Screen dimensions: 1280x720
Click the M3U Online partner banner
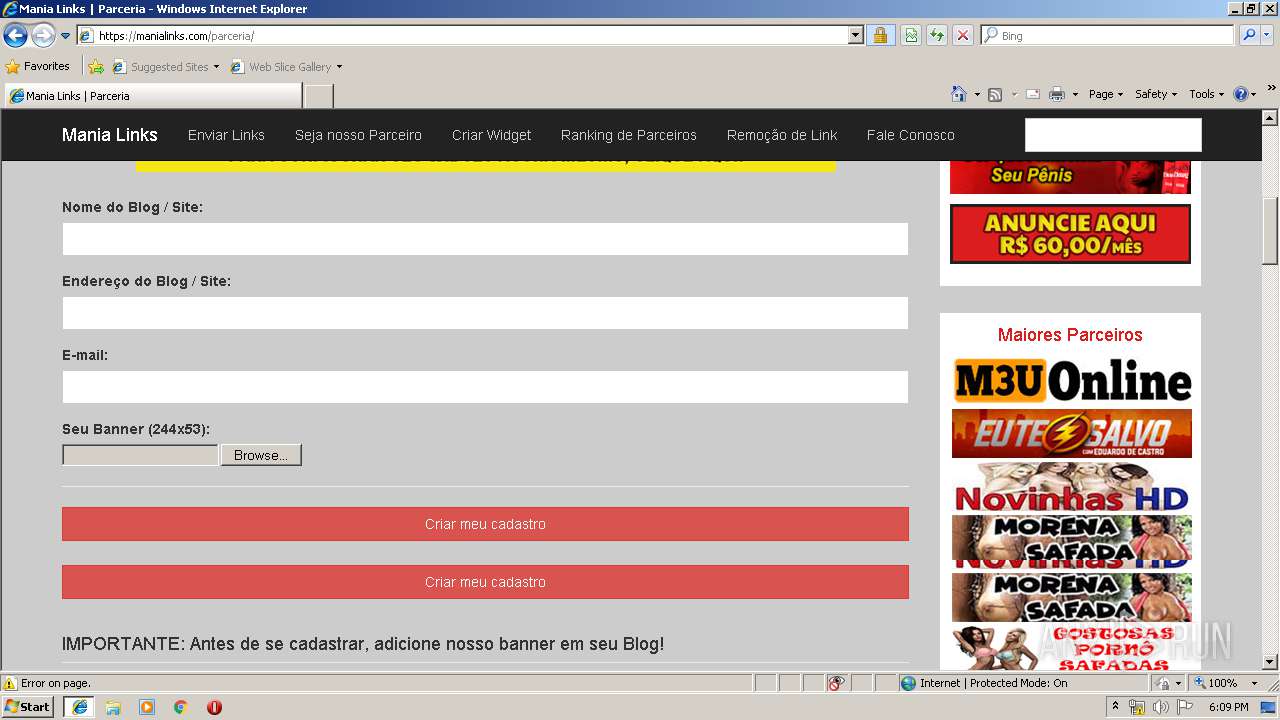tap(1072, 381)
